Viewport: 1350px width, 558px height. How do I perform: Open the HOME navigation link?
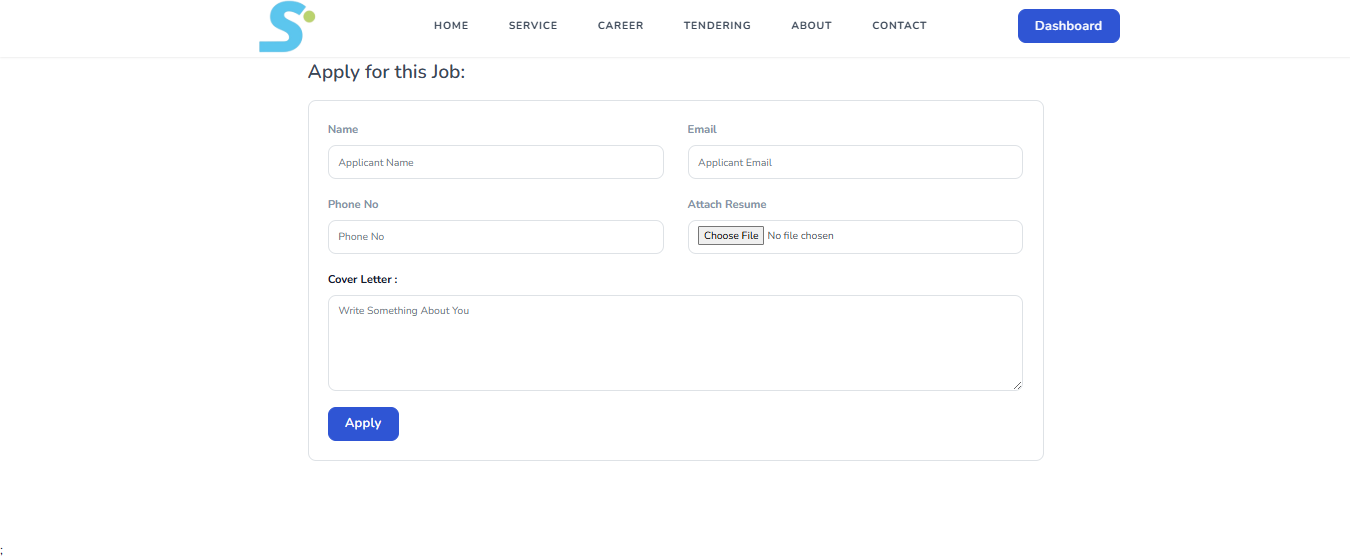pos(451,26)
